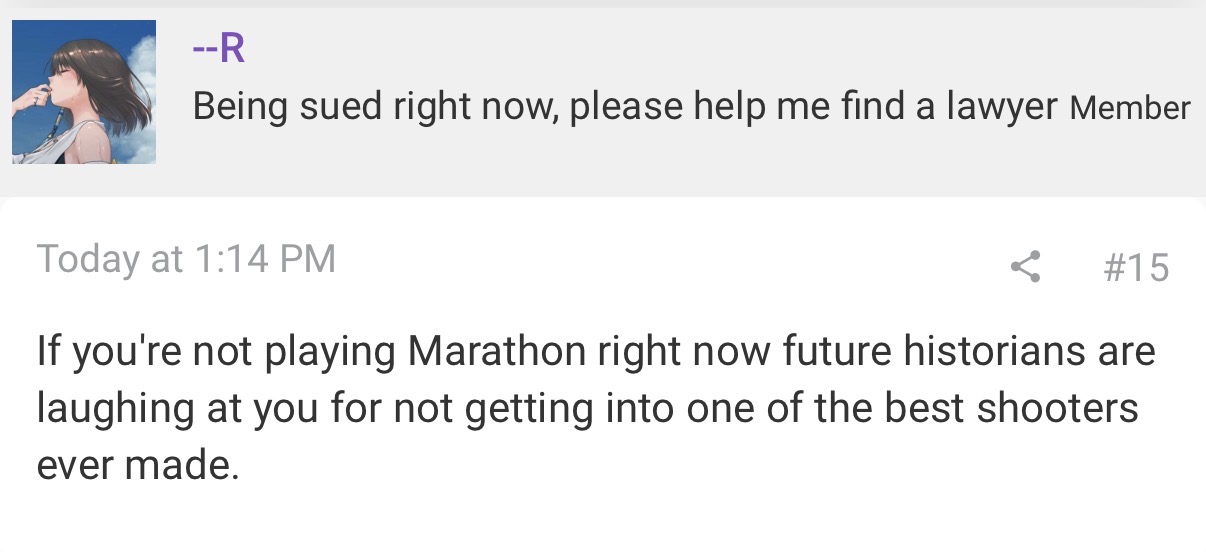The image size is (1206, 552).
Task: Click the word "laughing" in the post
Action: (x=115, y=409)
